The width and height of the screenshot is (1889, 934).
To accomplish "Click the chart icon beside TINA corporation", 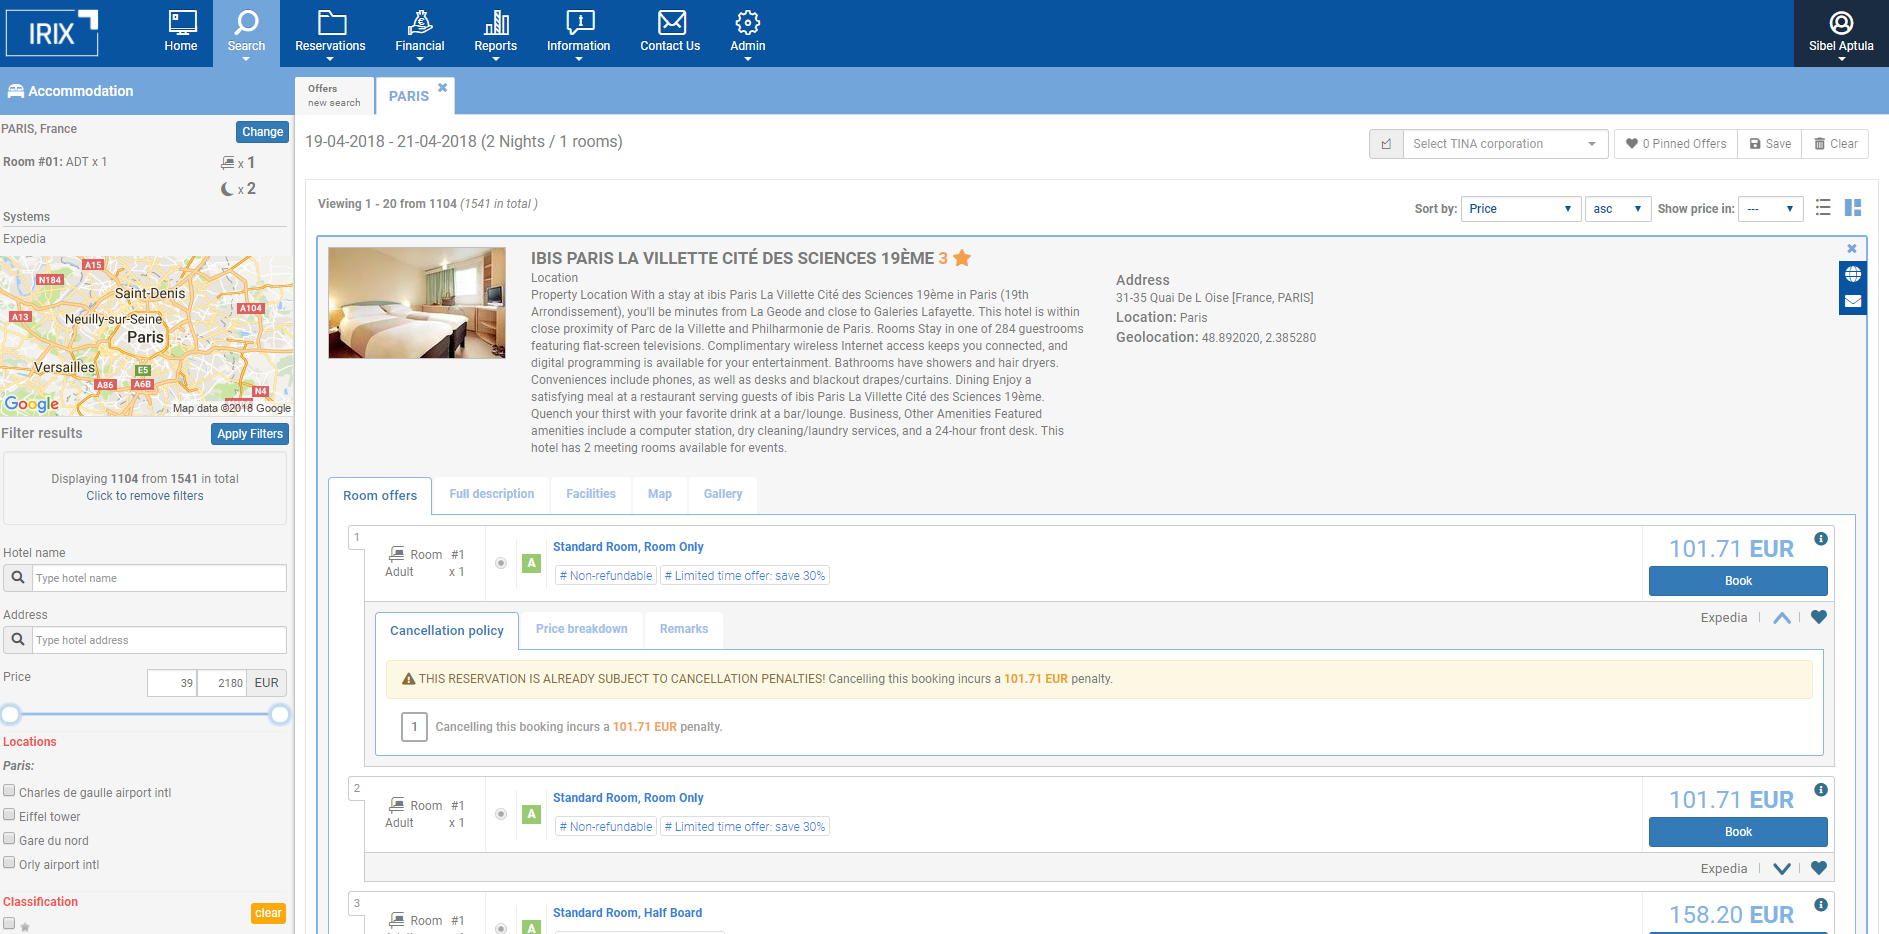I will point(1386,144).
